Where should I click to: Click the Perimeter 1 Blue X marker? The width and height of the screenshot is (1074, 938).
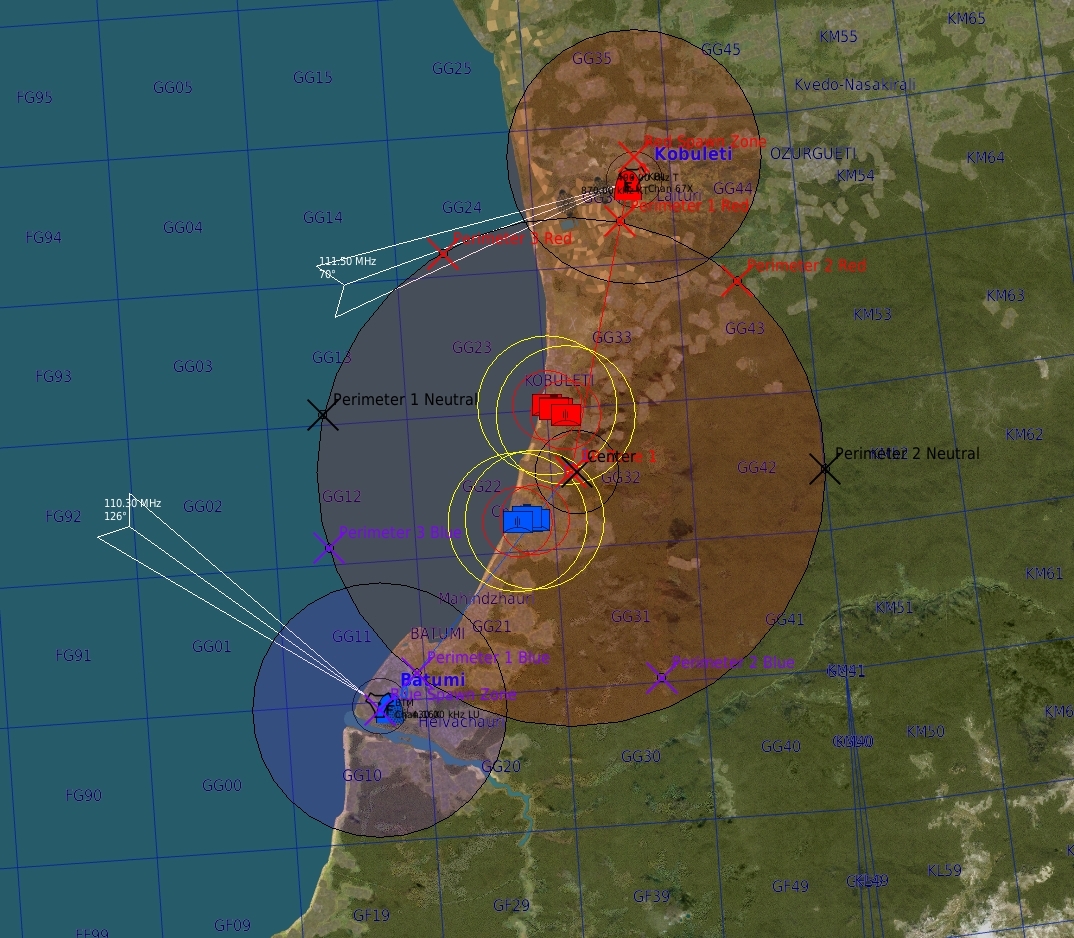(x=416, y=673)
